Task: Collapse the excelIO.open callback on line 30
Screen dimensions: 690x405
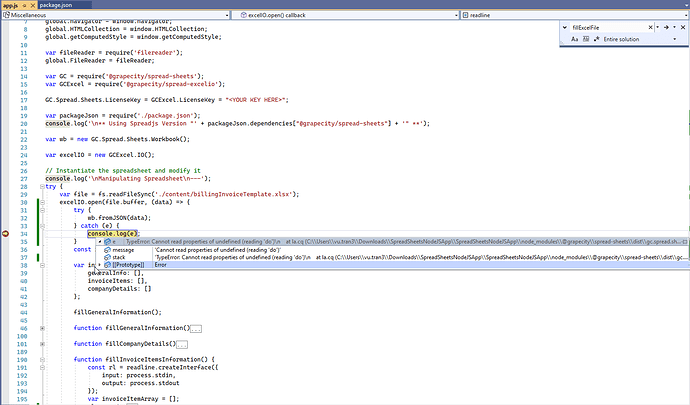Action: click(x=42, y=202)
